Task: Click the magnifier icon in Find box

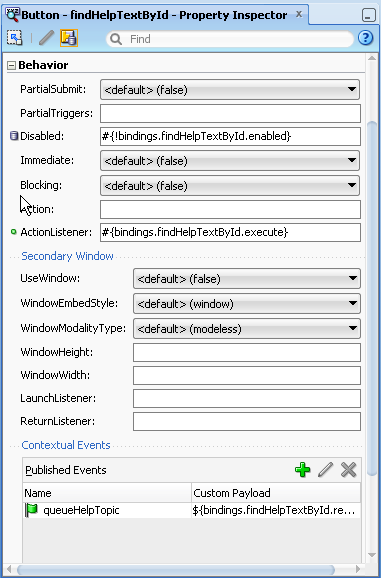Action: pos(116,39)
